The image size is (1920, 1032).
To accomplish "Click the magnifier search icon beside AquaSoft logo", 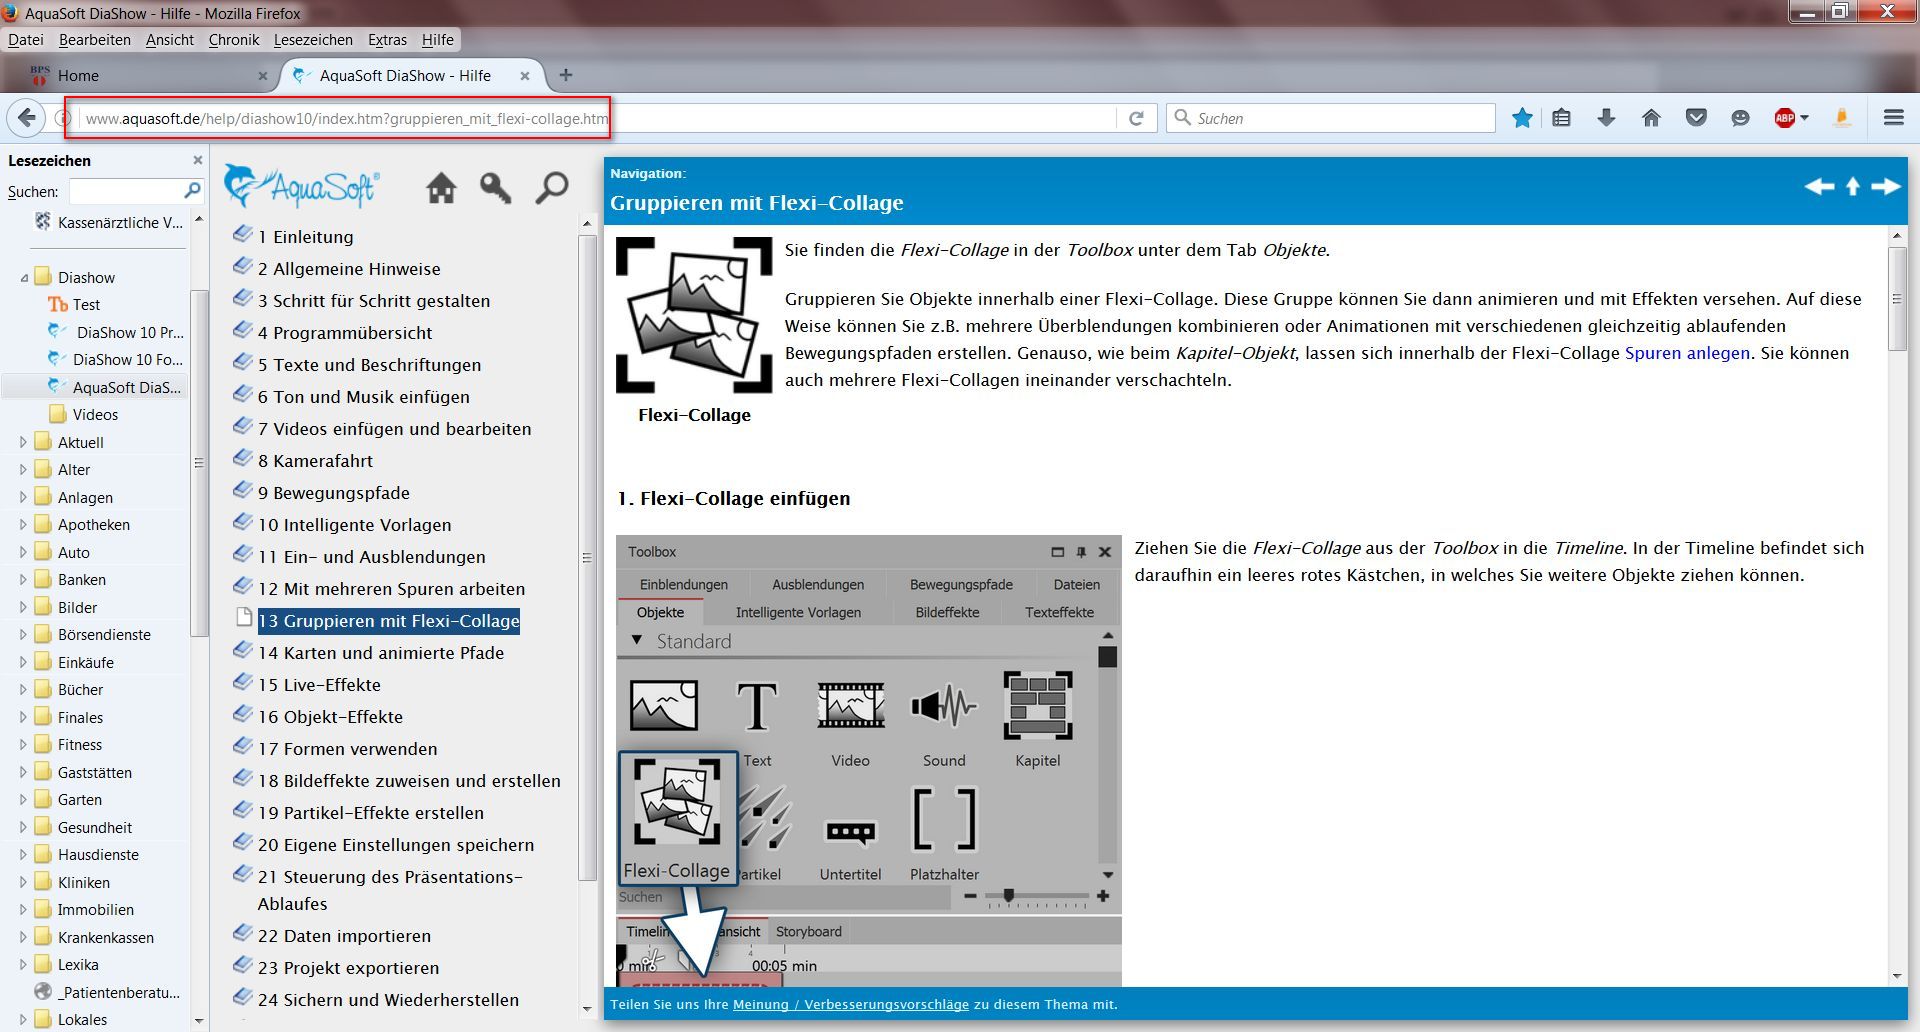I will coord(551,187).
